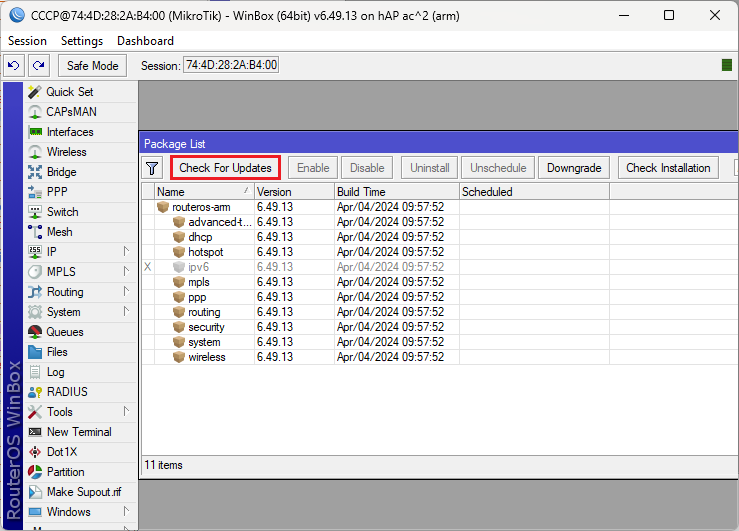The image size is (739, 531).
Task: Toggle Safe Mode
Action: 92,65
